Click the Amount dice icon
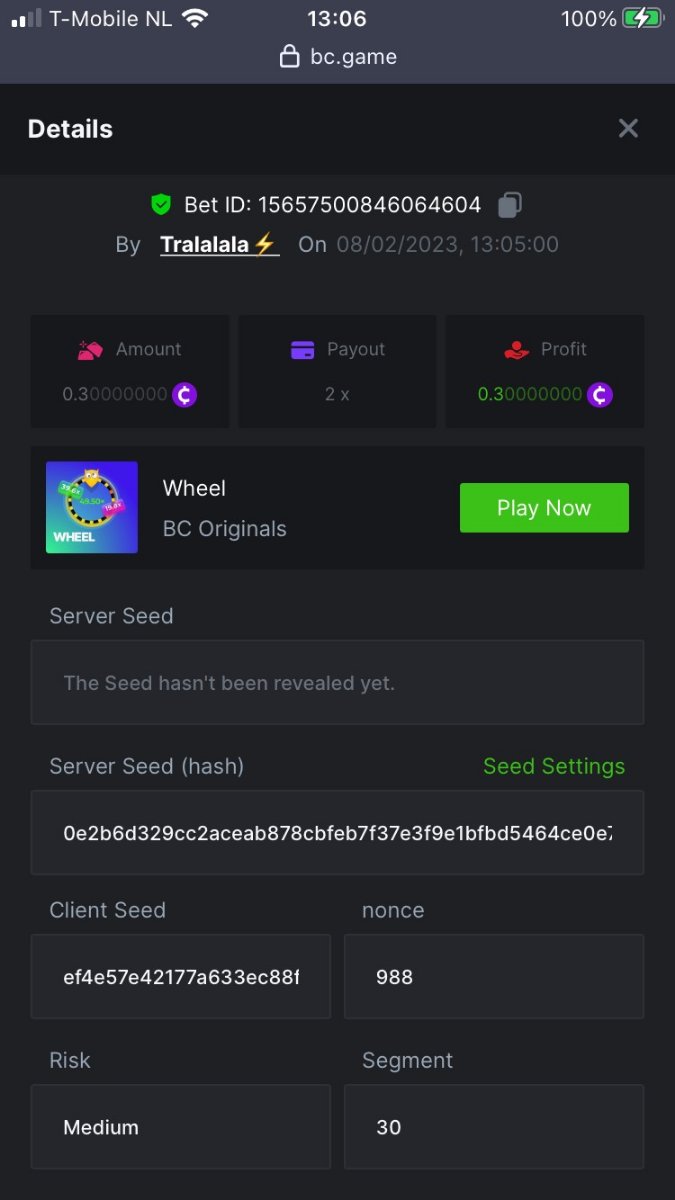 click(91, 350)
